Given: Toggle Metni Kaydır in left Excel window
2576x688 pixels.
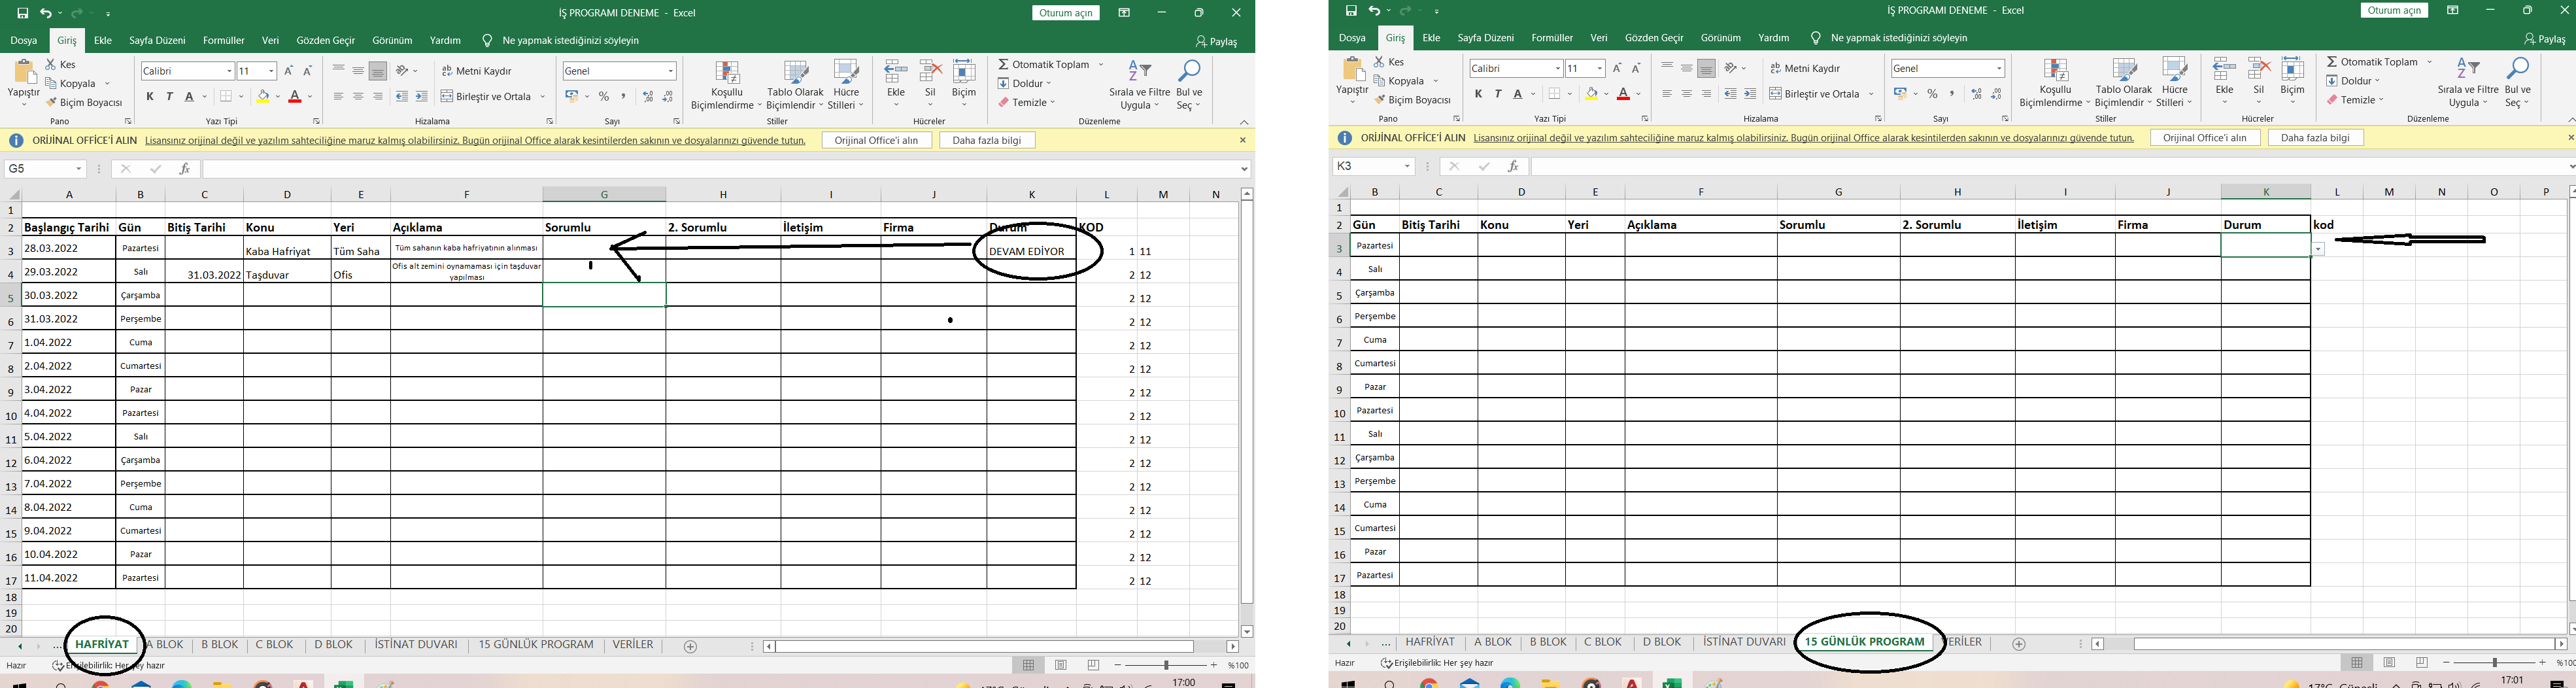Looking at the screenshot, I should (476, 71).
